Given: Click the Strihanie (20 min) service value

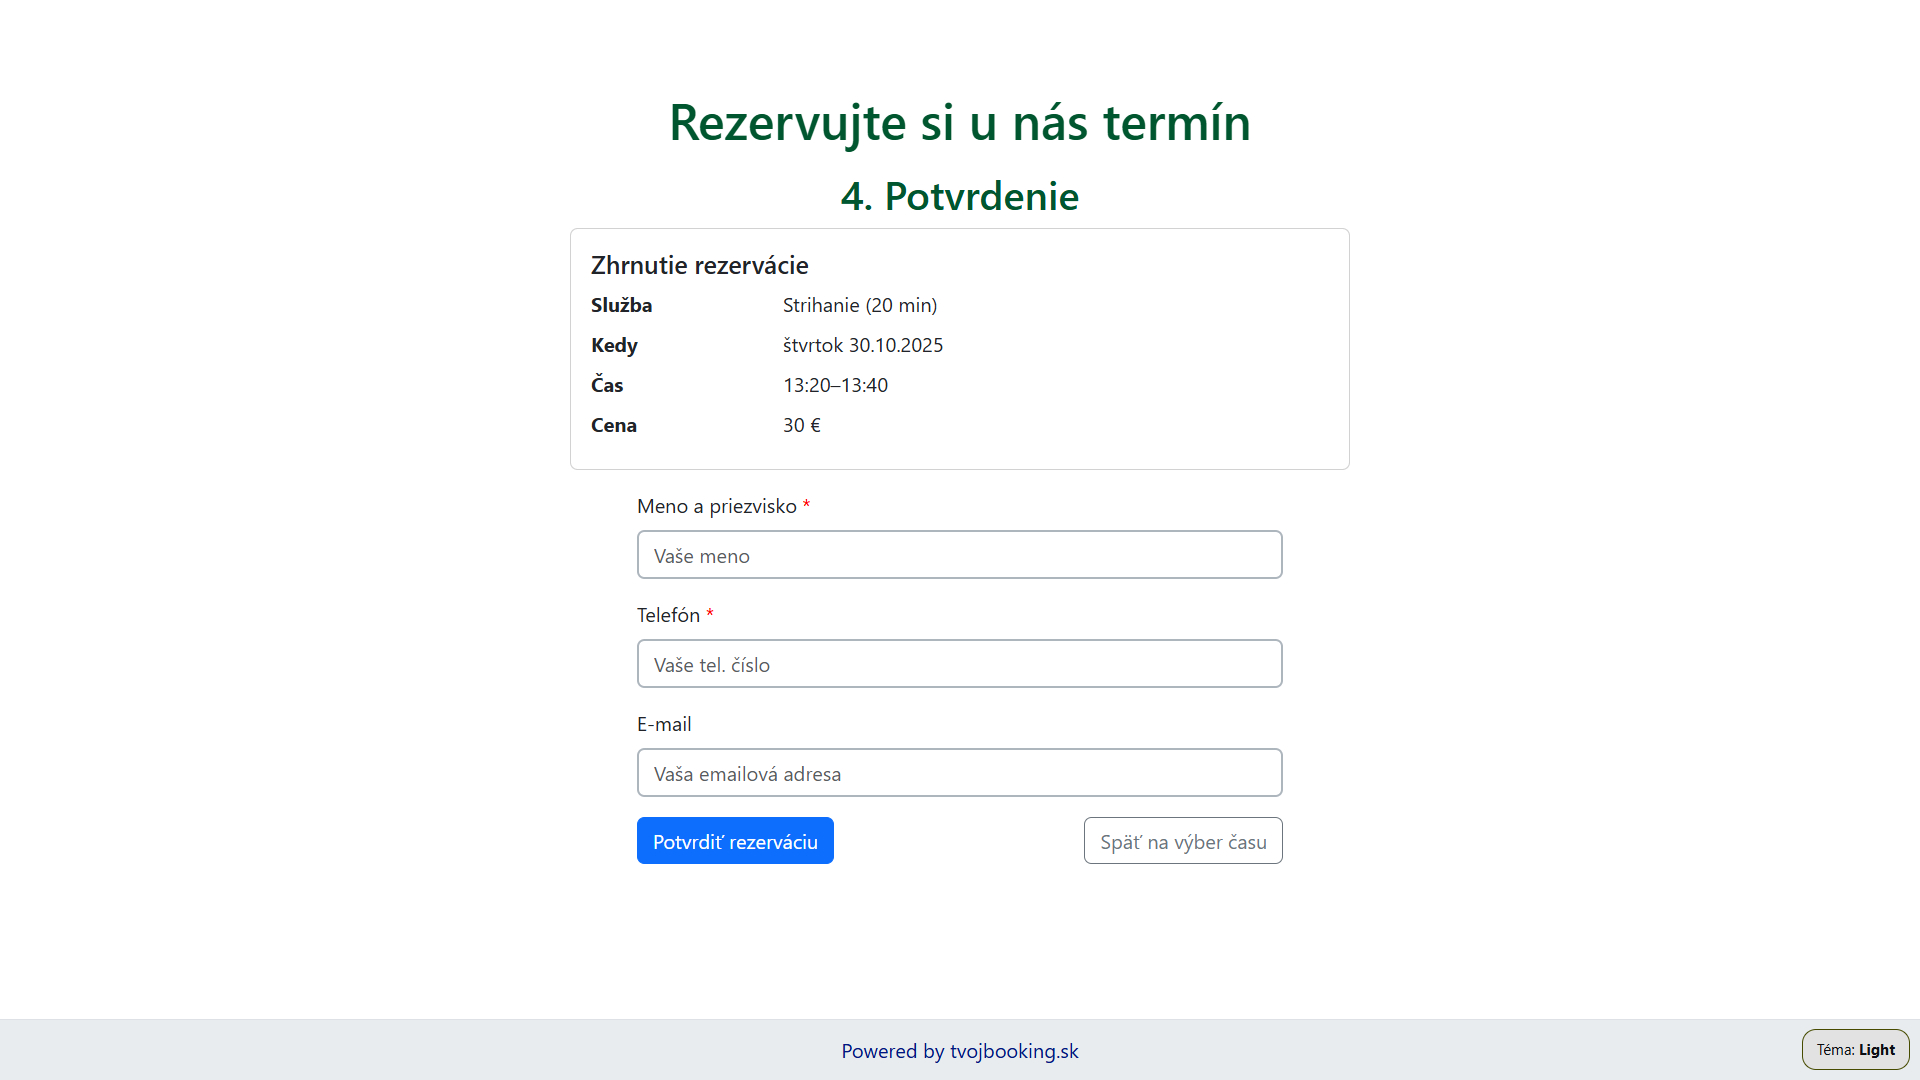Looking at the screenshot, I should pos(859,305).
